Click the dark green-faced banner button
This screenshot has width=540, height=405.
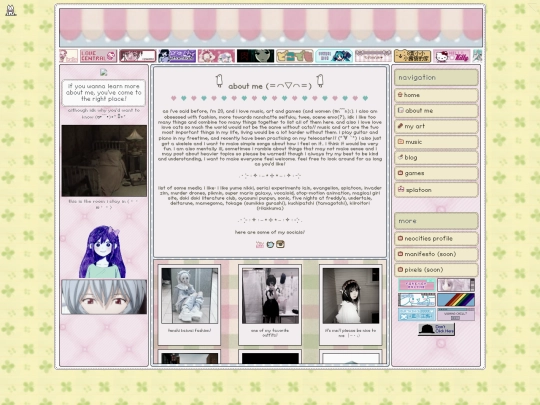[x=255, y=56]
